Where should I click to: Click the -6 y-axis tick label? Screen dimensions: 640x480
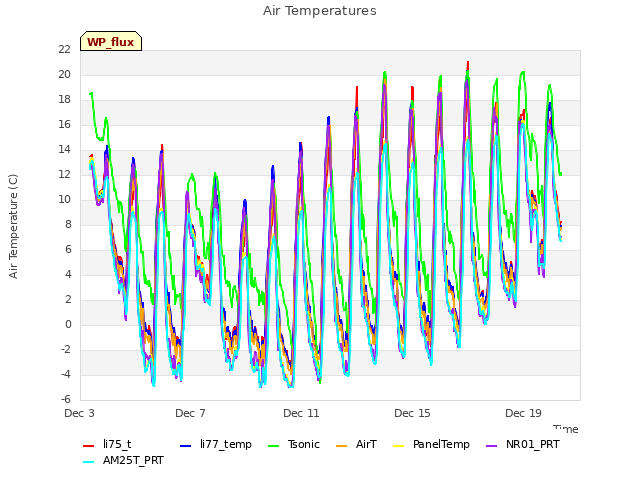tap(66, 399)
